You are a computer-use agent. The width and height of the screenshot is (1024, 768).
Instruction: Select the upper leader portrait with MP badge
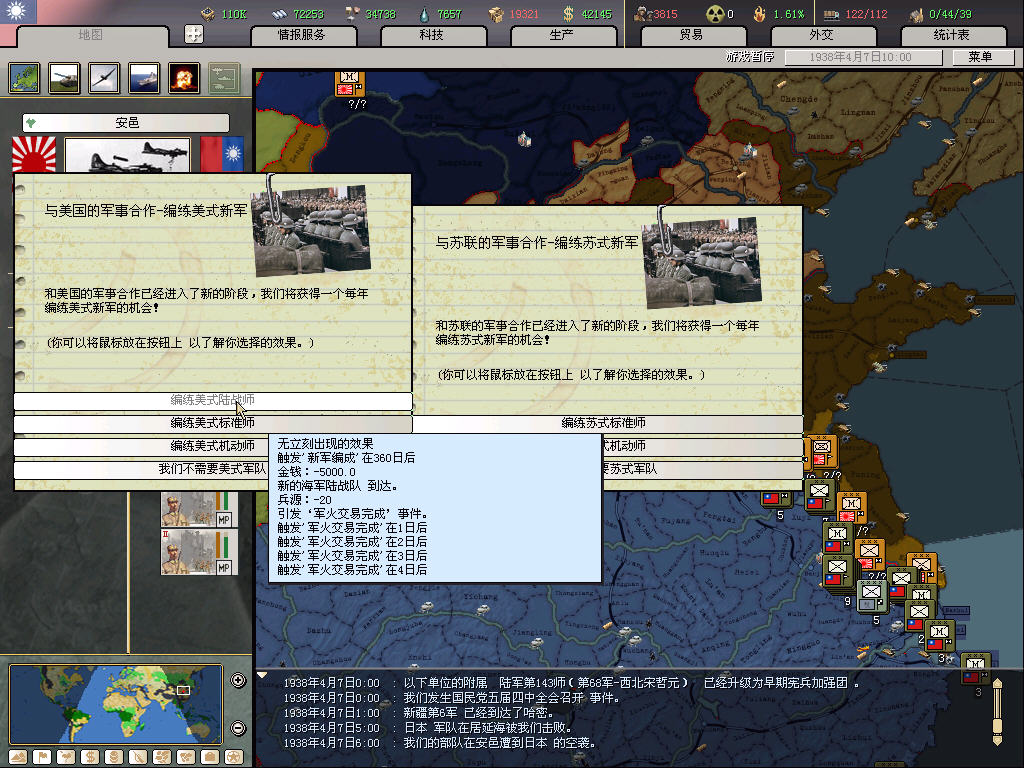tap(199, 510)
